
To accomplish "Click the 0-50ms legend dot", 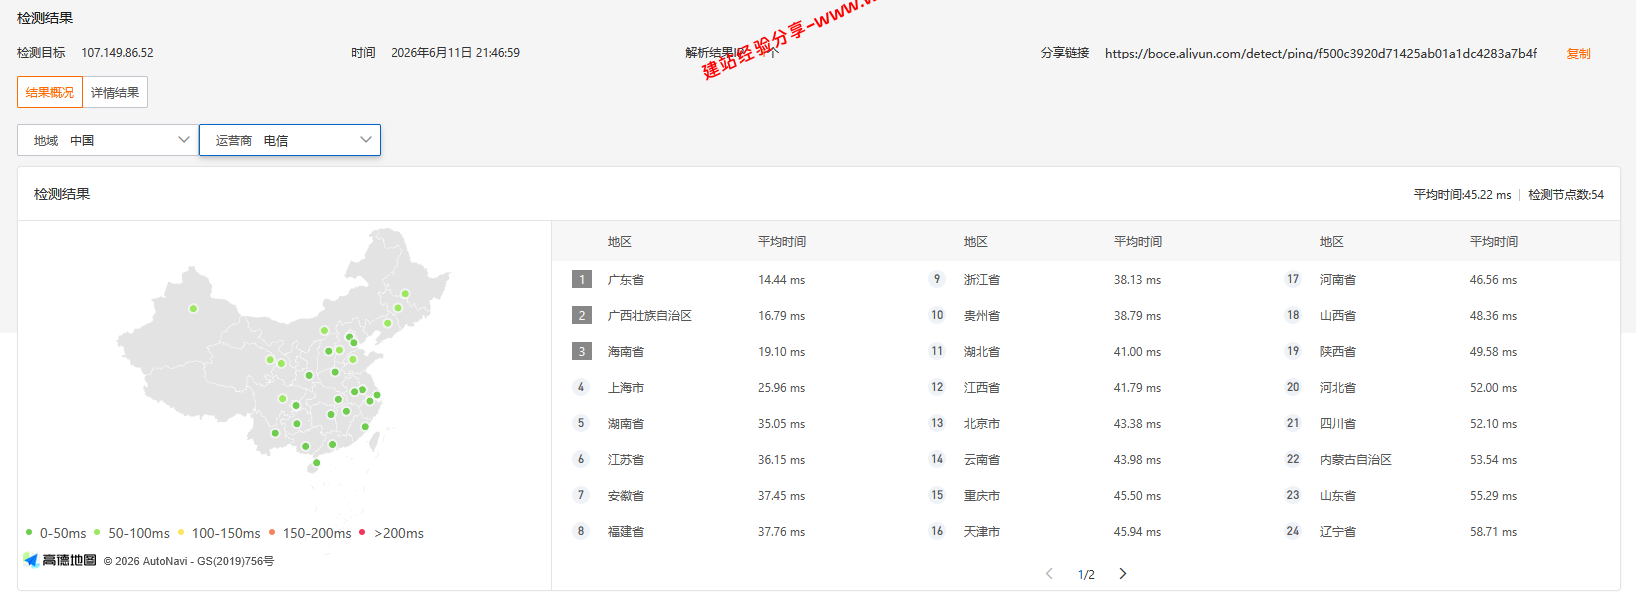I will tap(29, 532).
